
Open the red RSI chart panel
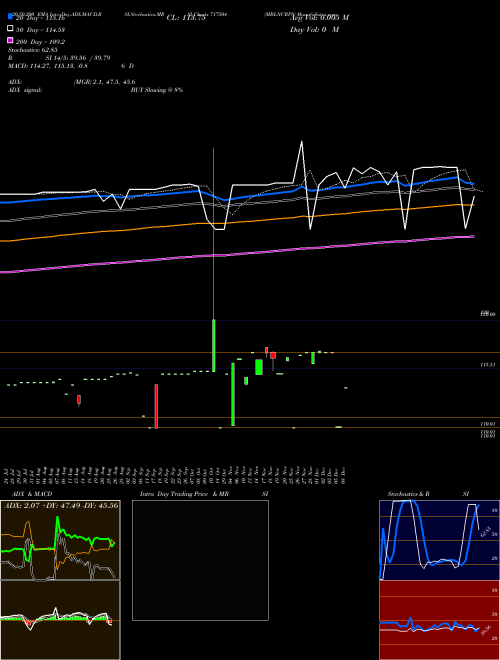pyautogui.click(x=439, y=620)
